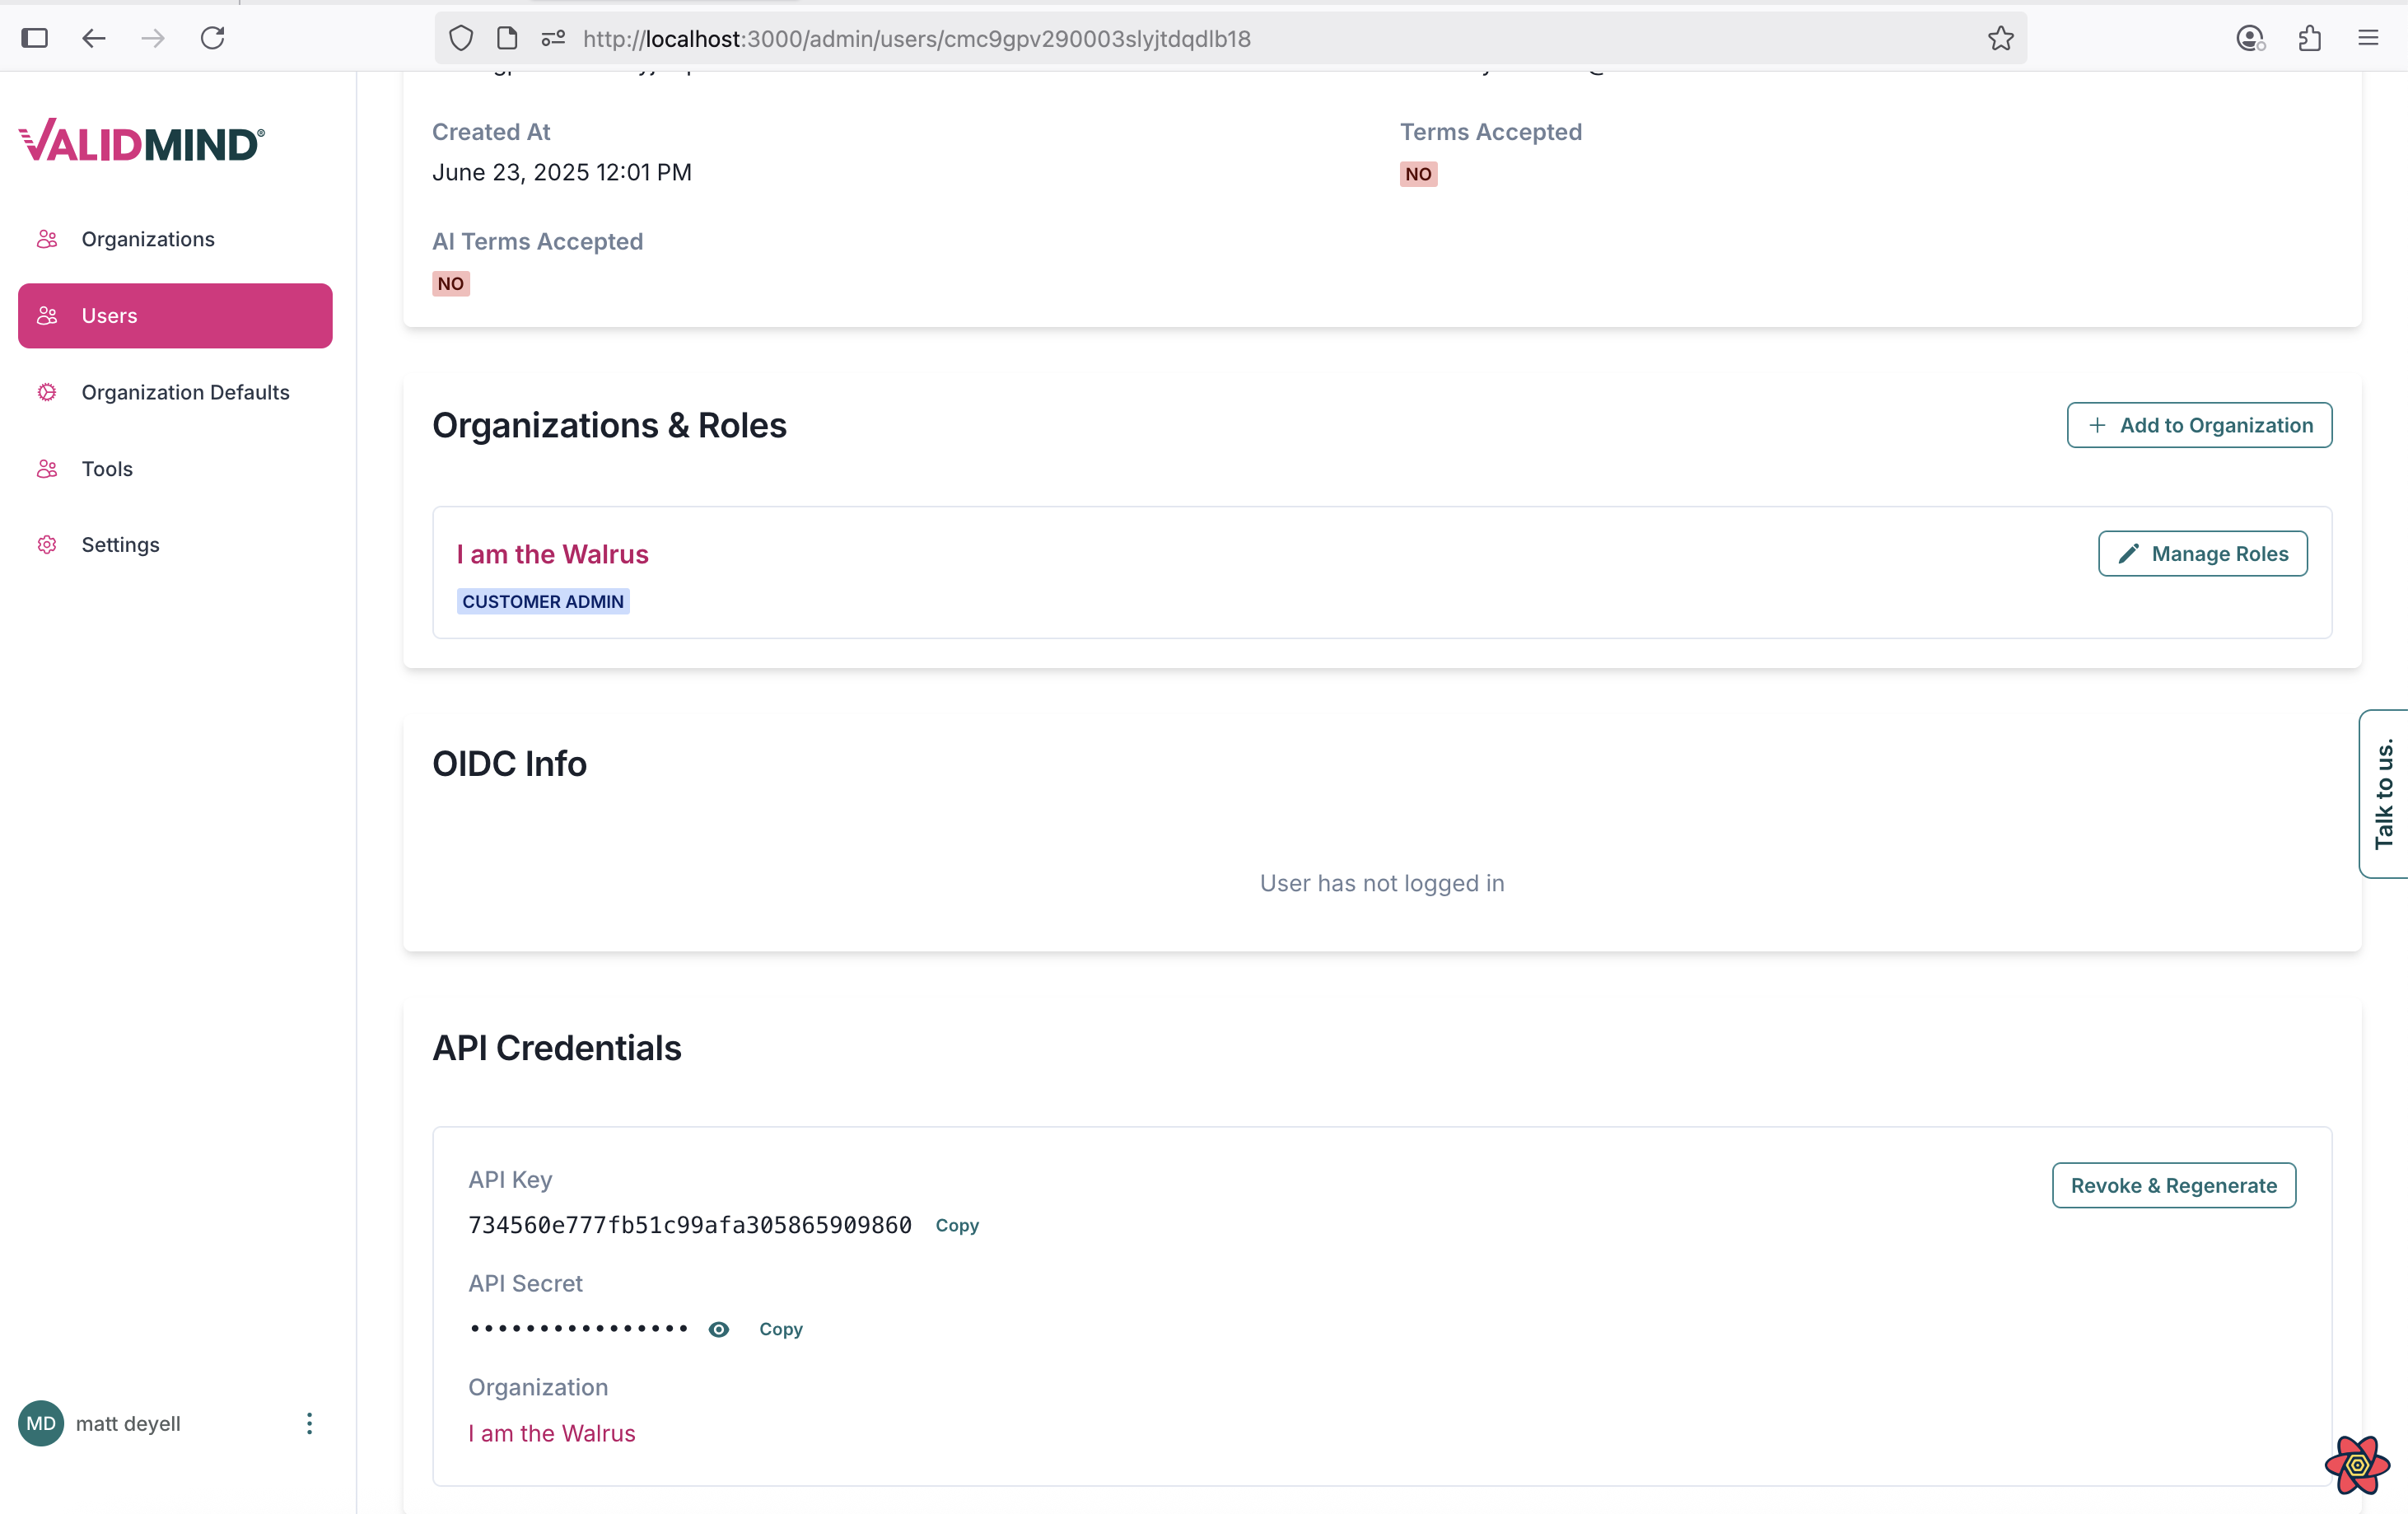Reload the page
The image size is (2408, 1514).
tap(212, 38)
